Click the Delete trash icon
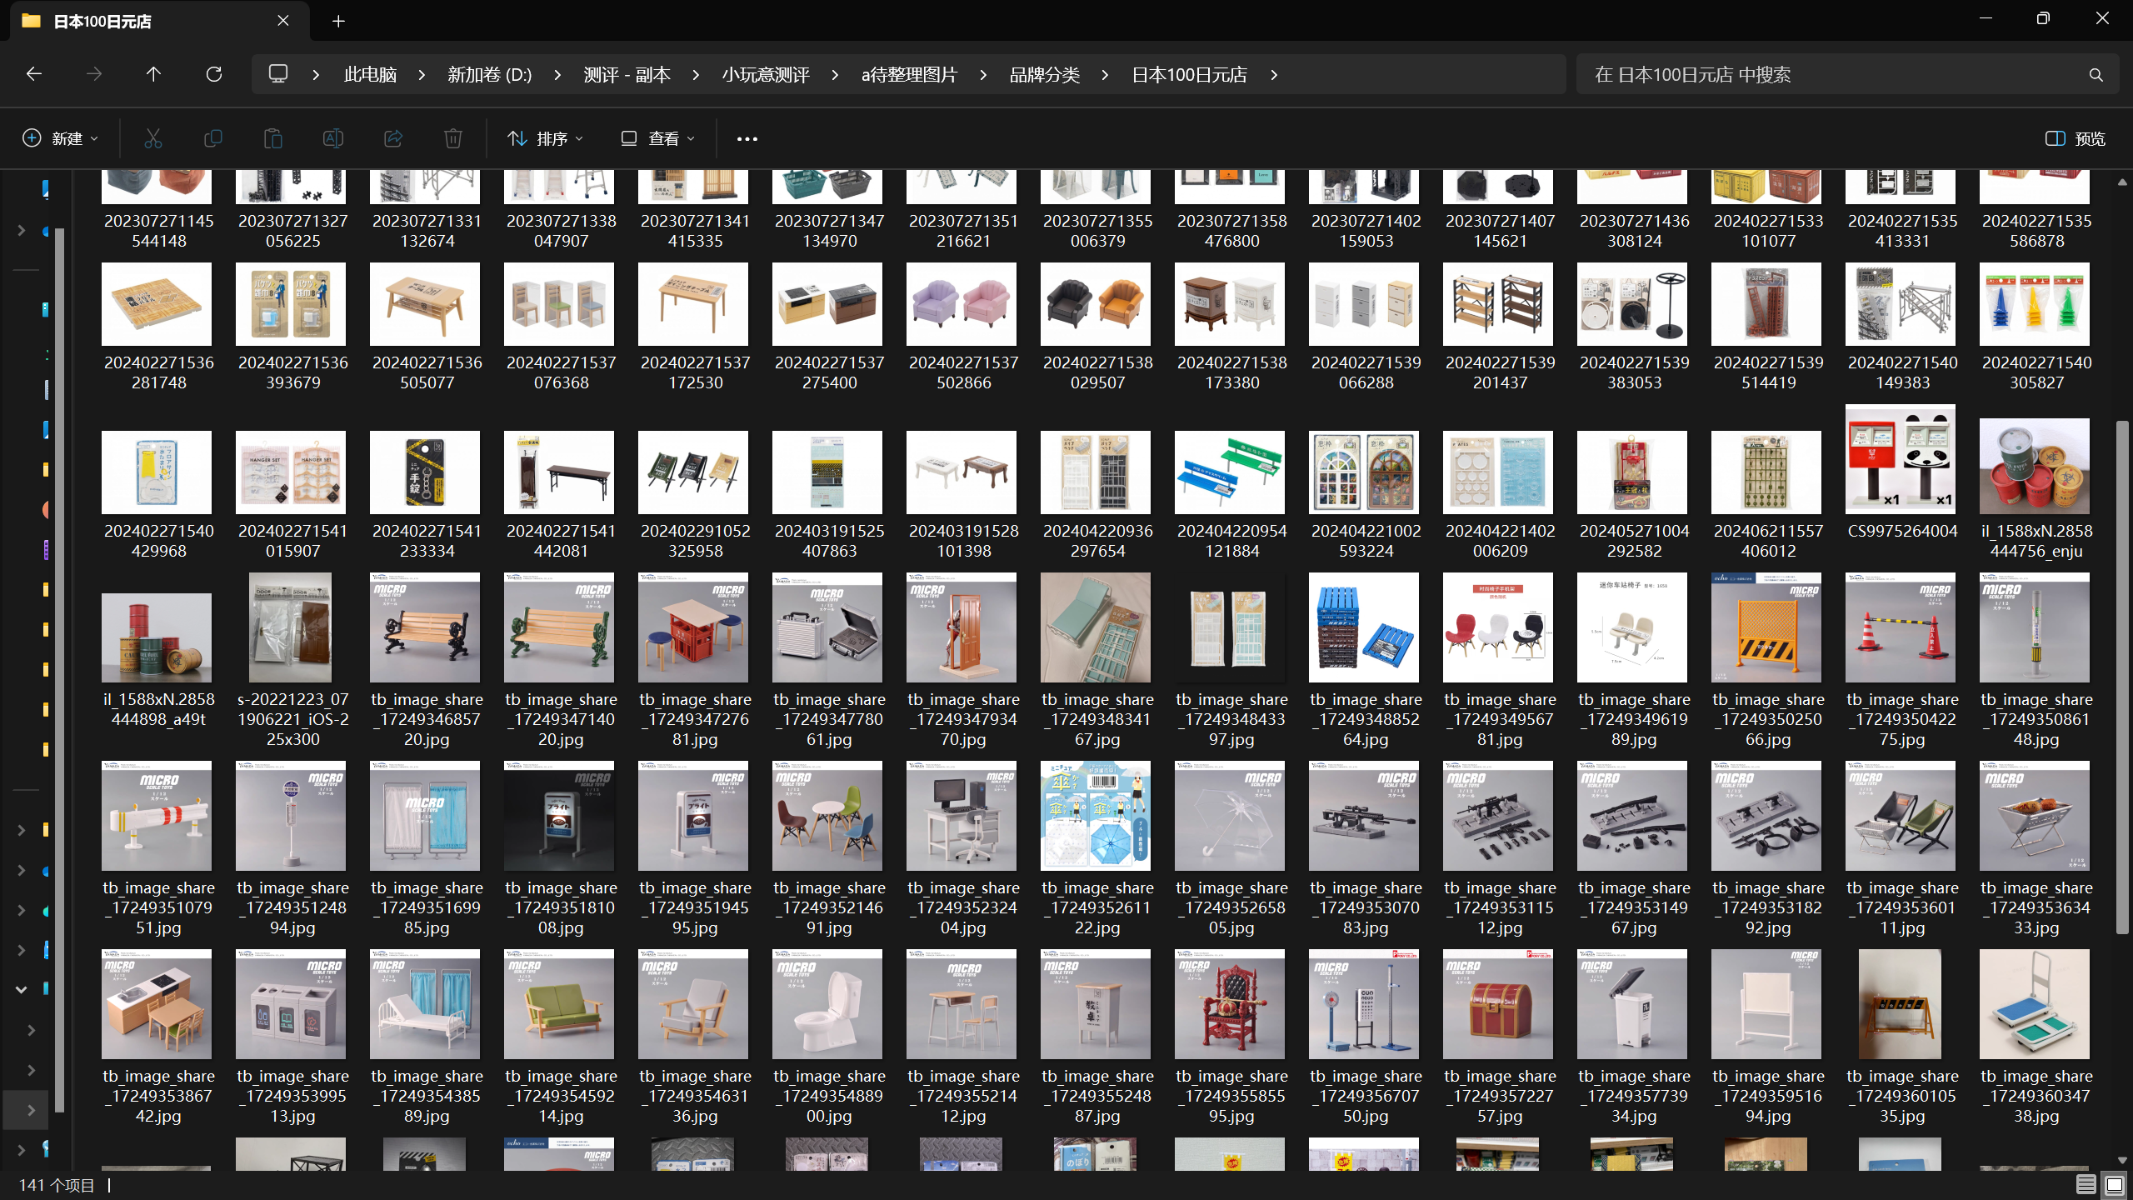The height and width of the screenshot is (1200, 2133). 453,139
